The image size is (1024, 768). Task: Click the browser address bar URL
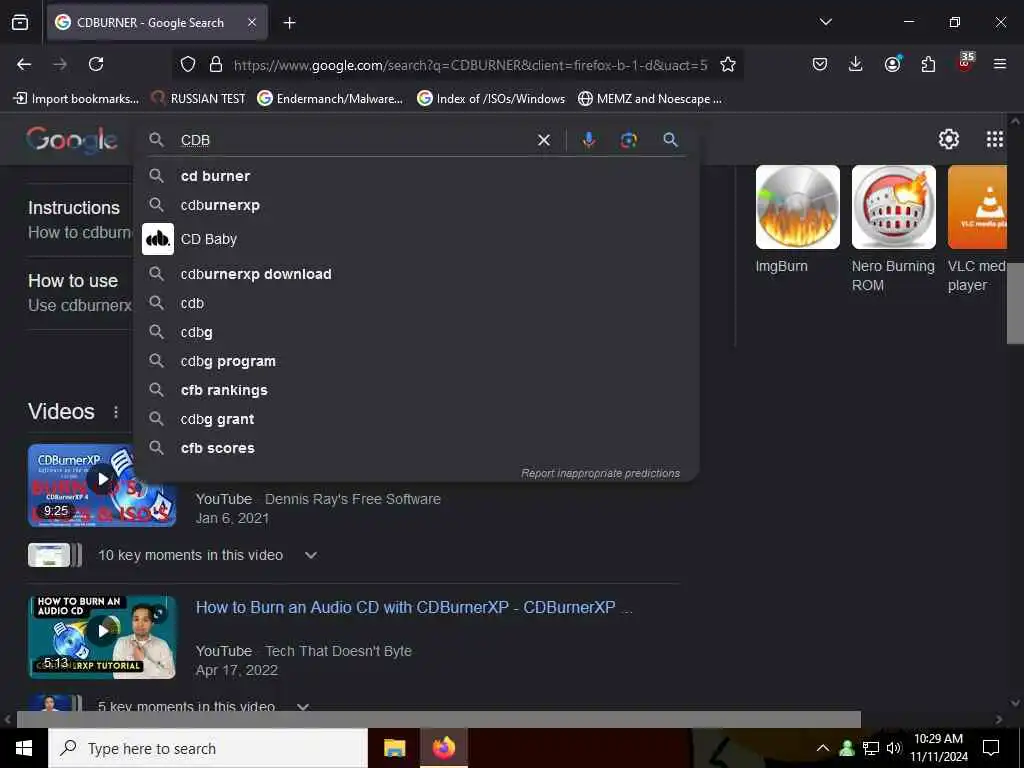point(470,65)
